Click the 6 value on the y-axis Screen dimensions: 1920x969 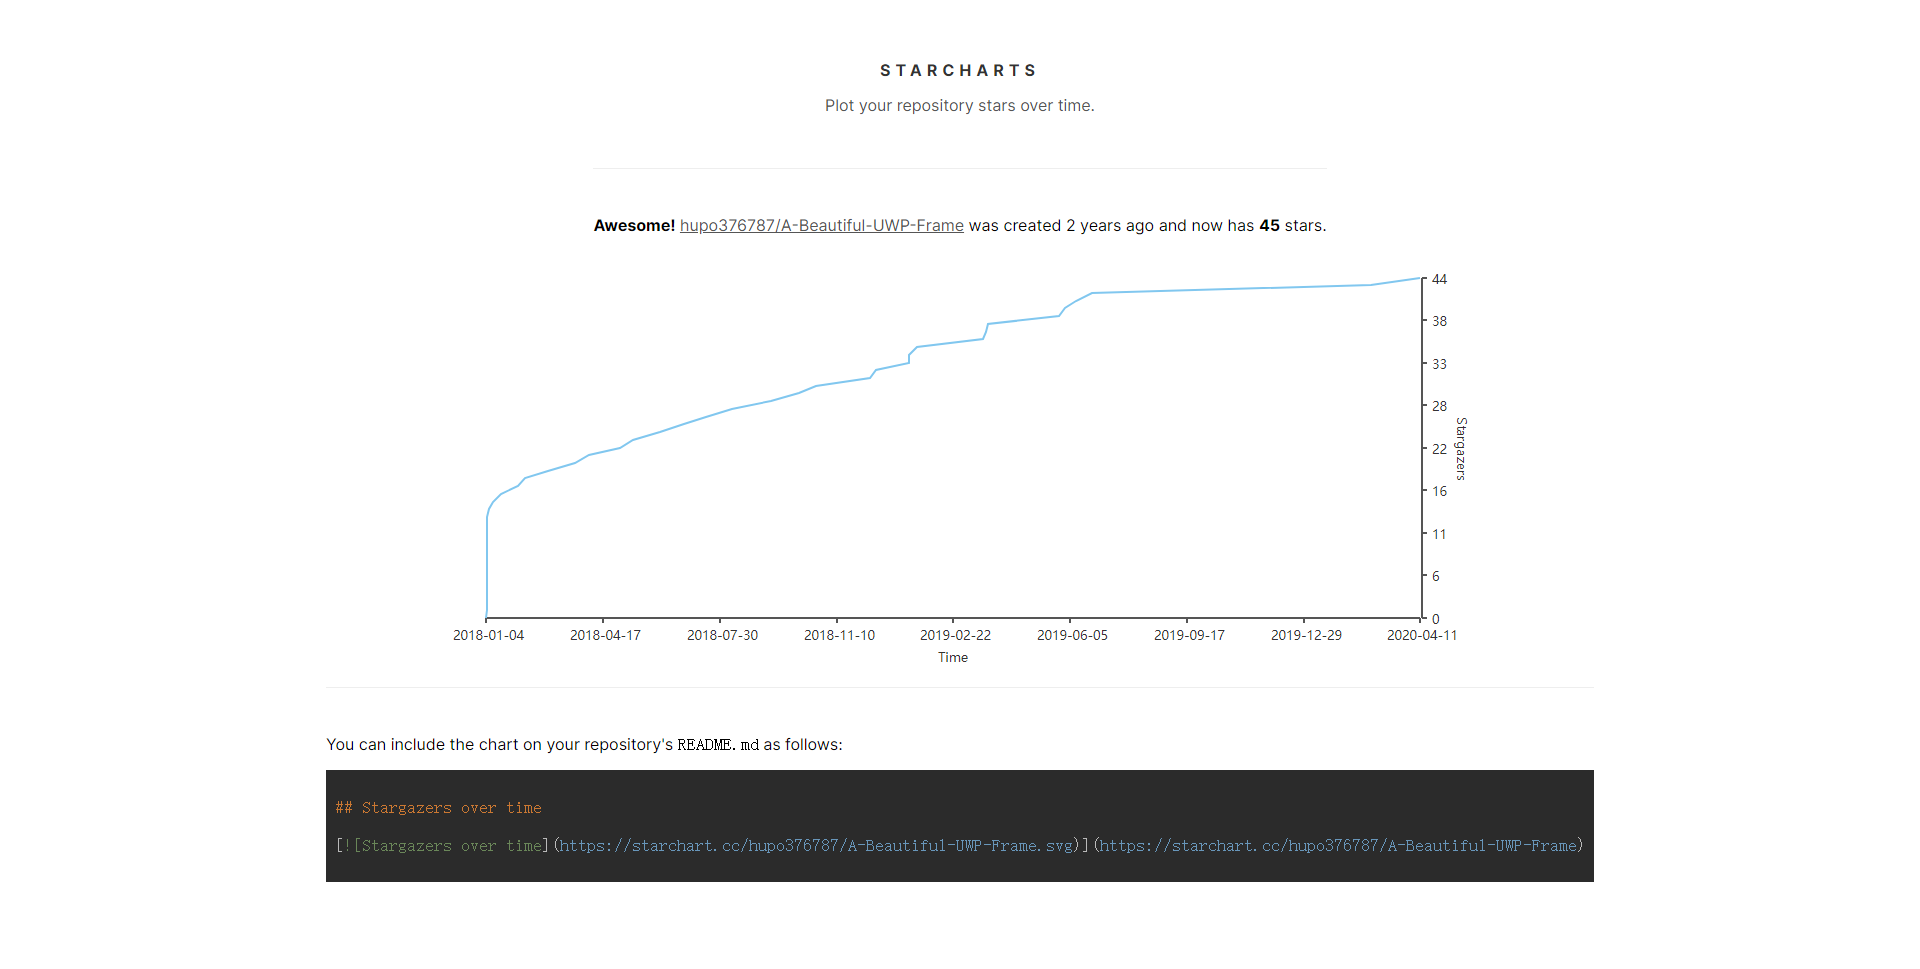tap(1436, 577)
